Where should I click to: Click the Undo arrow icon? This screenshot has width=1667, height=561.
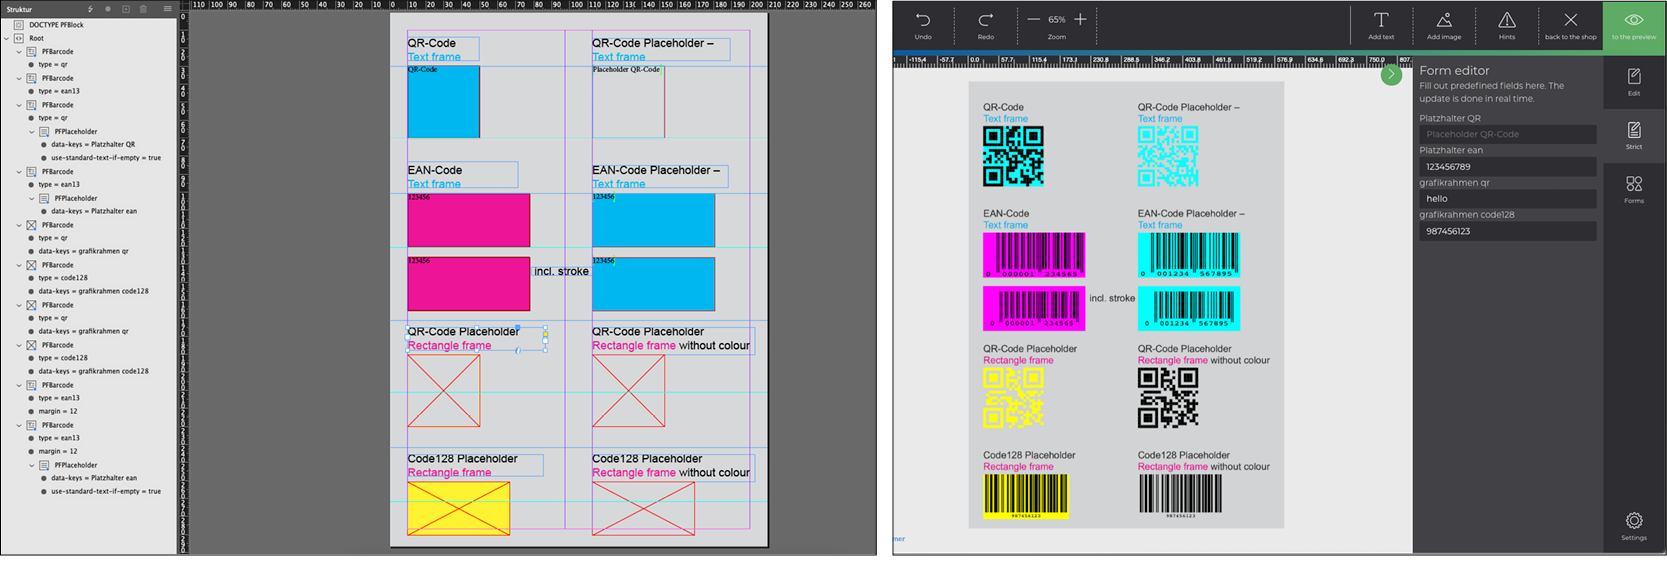click(922, 20)
